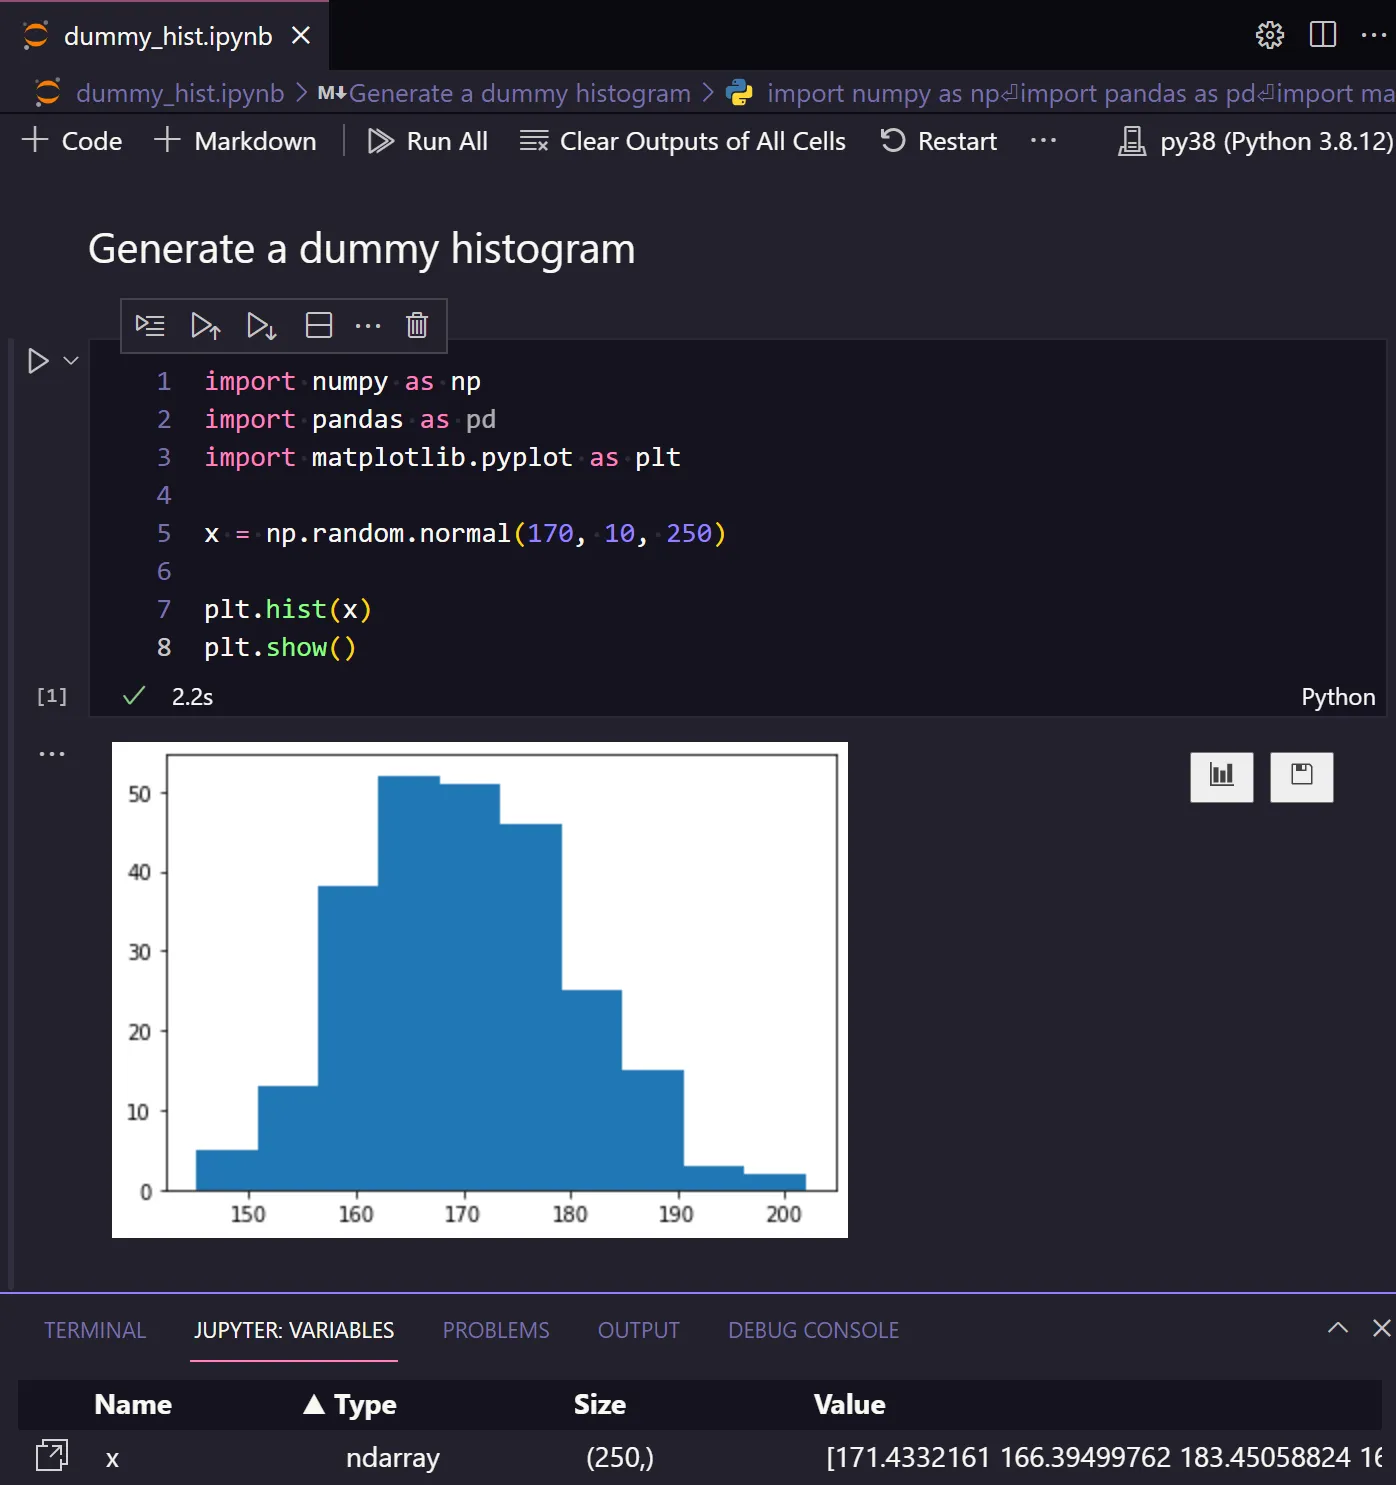The height and width of the screenshot is (1485, 1396).
Task: Open the cell More Actions menu
Action: pos(368,325)
